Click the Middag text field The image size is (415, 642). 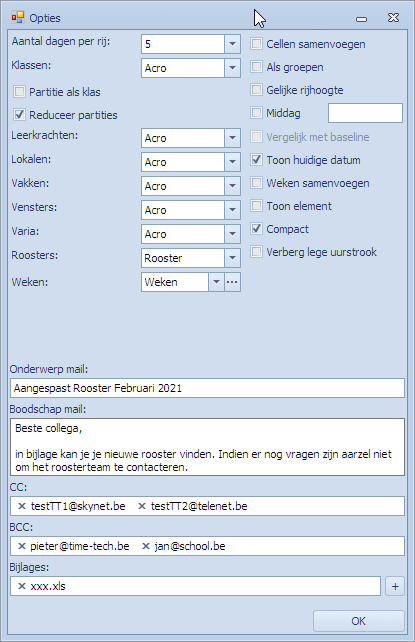tap(365, 113)
